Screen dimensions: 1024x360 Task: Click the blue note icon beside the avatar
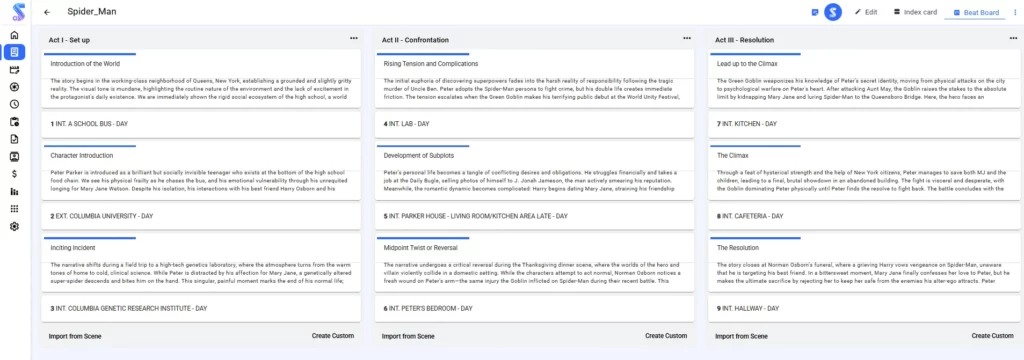[x=814, y=12]
